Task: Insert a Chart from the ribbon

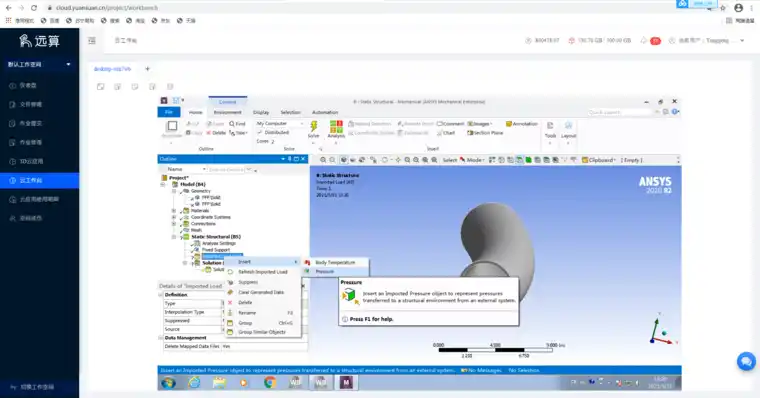Action: point(446,133)
